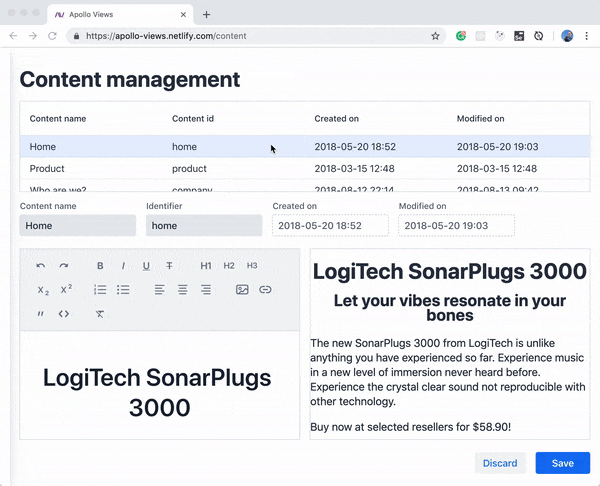
Task: Click the 'Buy now at selected resellers' line
Action: click(410, 427)
